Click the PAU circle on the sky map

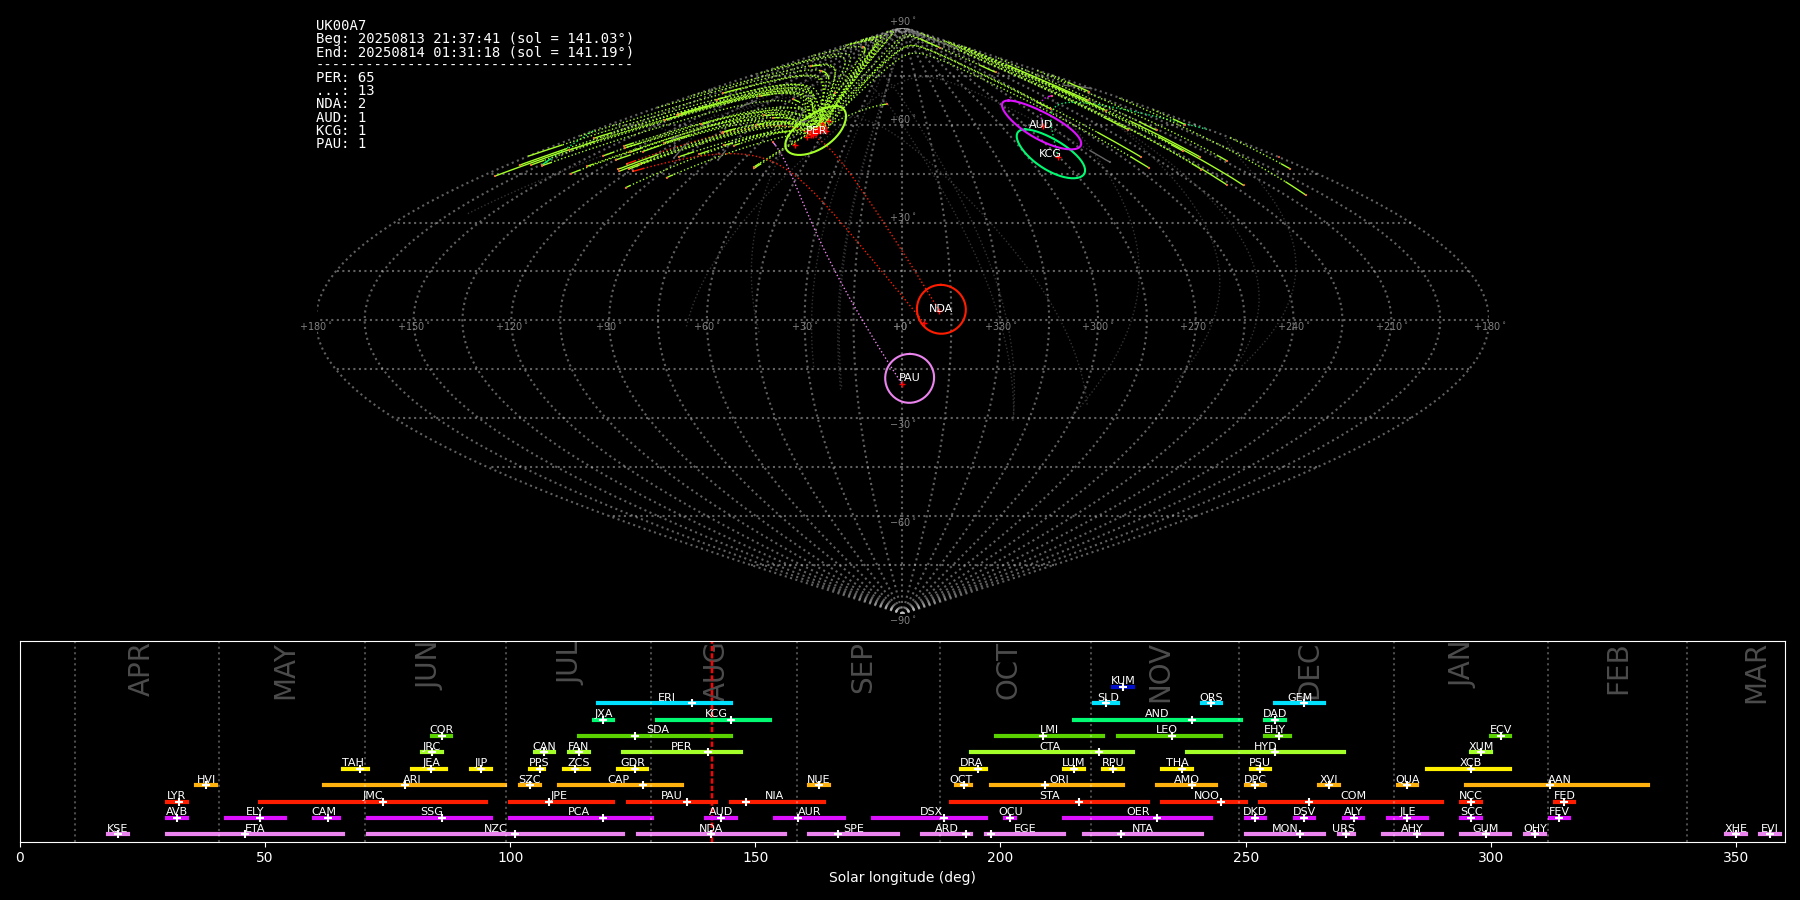tap(909, 378)
